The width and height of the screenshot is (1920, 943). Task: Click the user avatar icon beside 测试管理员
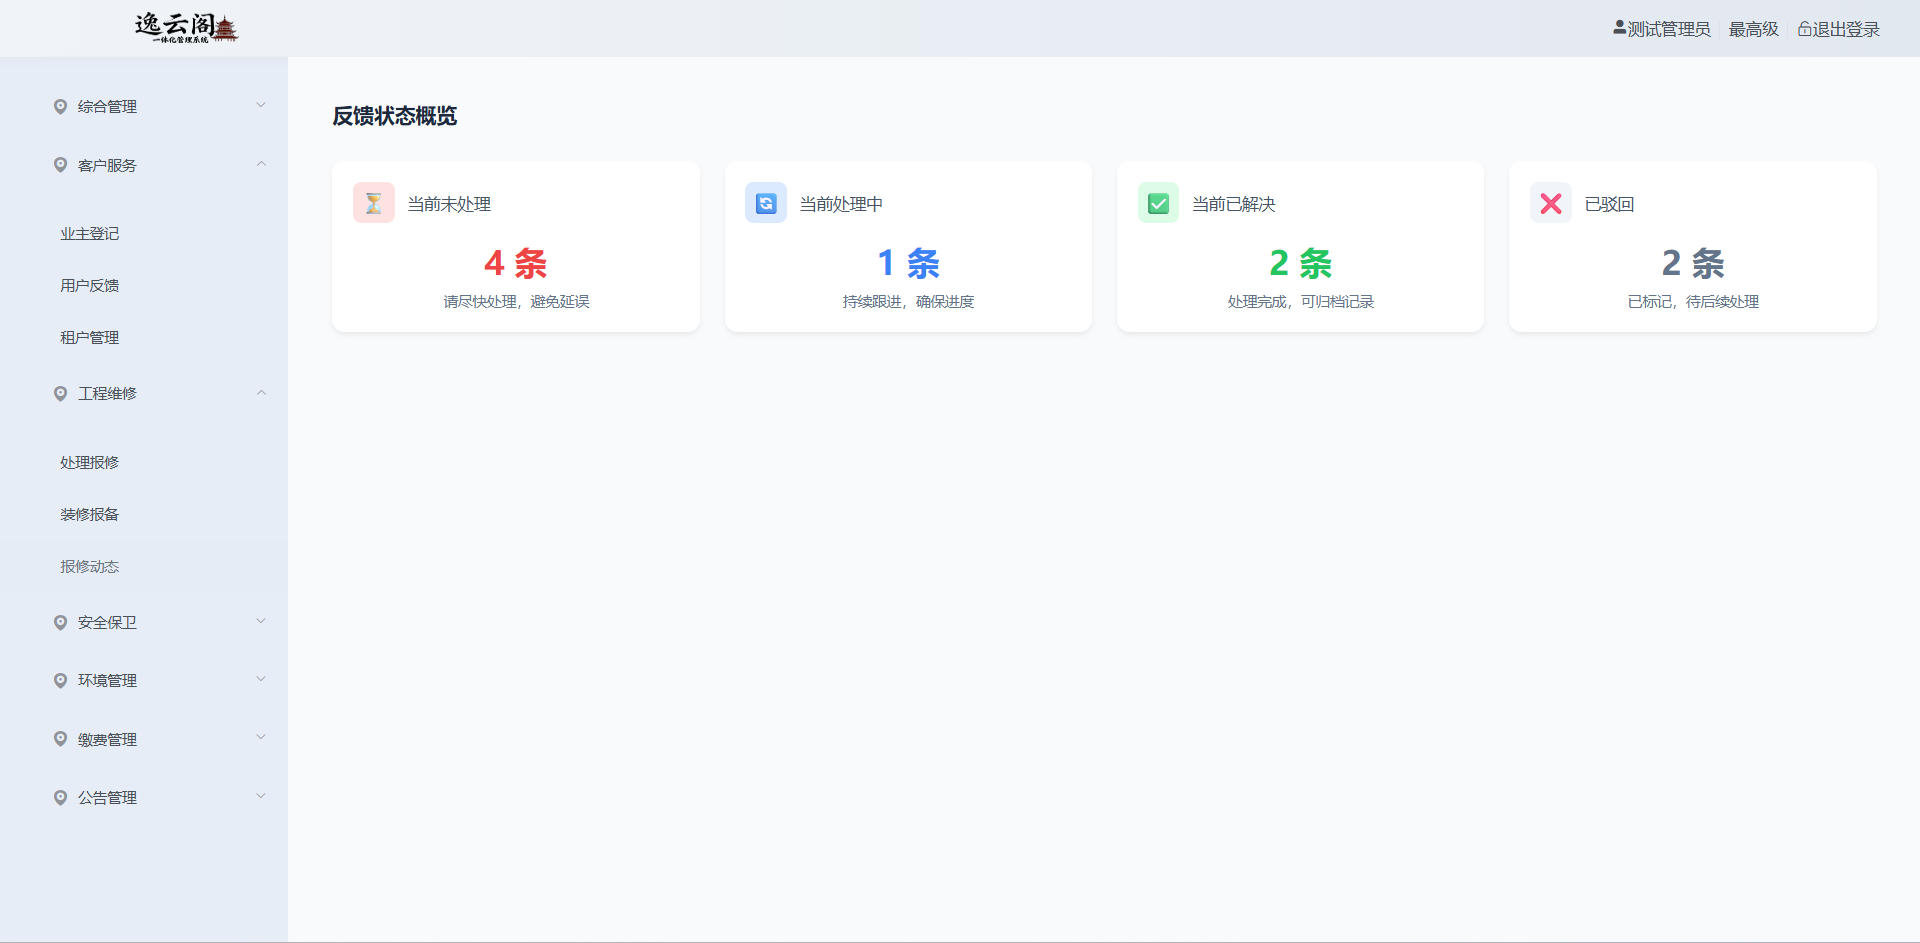click(x=1619, y=28)
